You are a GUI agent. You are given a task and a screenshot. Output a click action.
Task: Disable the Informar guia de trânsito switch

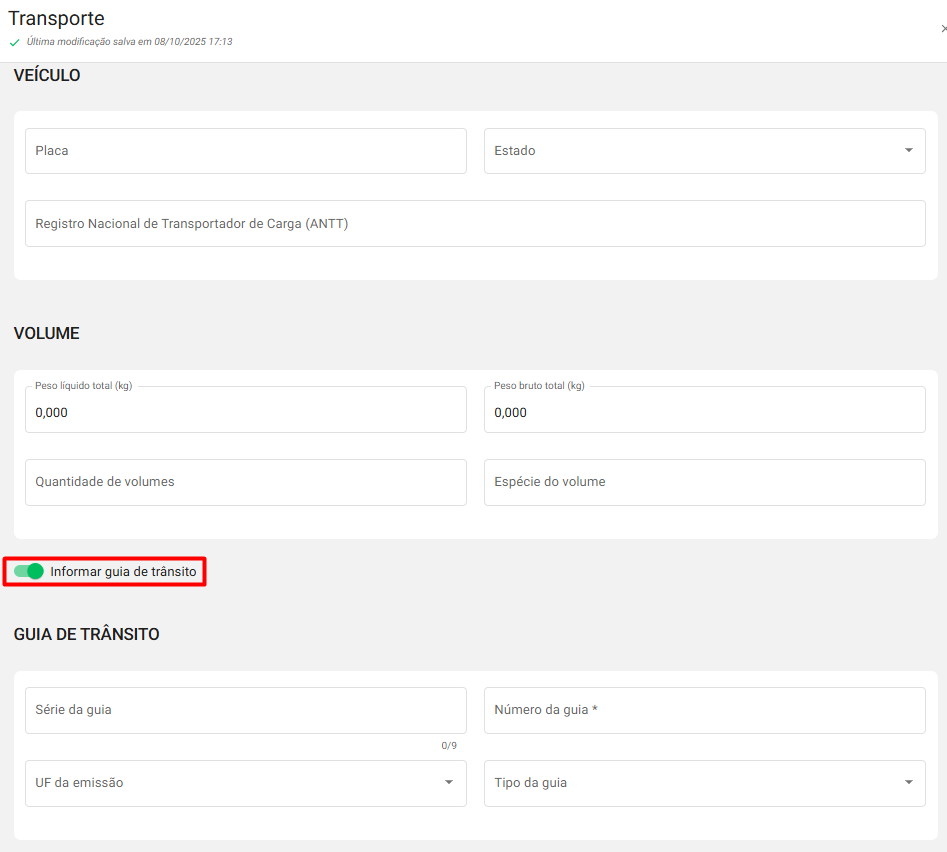click(29, 571)
